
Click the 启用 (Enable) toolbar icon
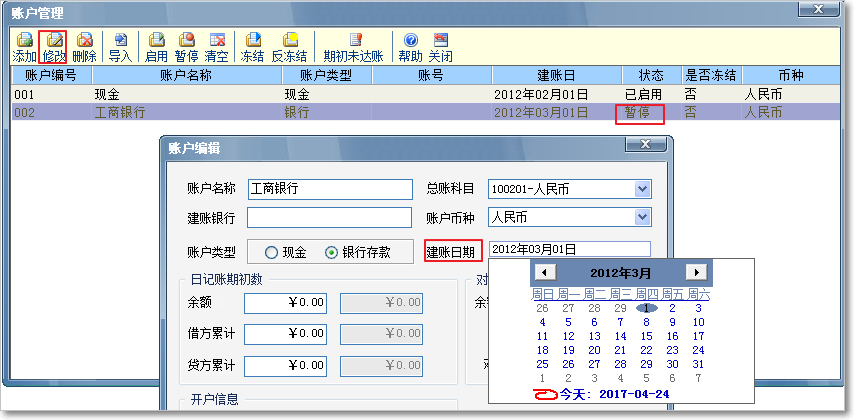156,47
